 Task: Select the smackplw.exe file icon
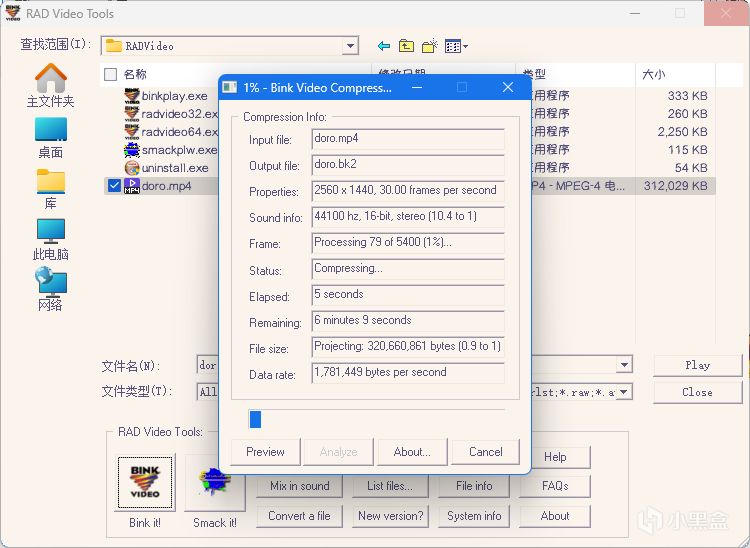pos(132,150)
